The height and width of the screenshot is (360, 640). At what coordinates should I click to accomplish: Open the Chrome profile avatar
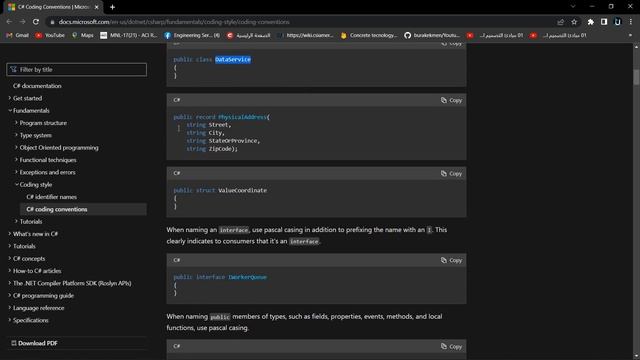coord(618,22)
